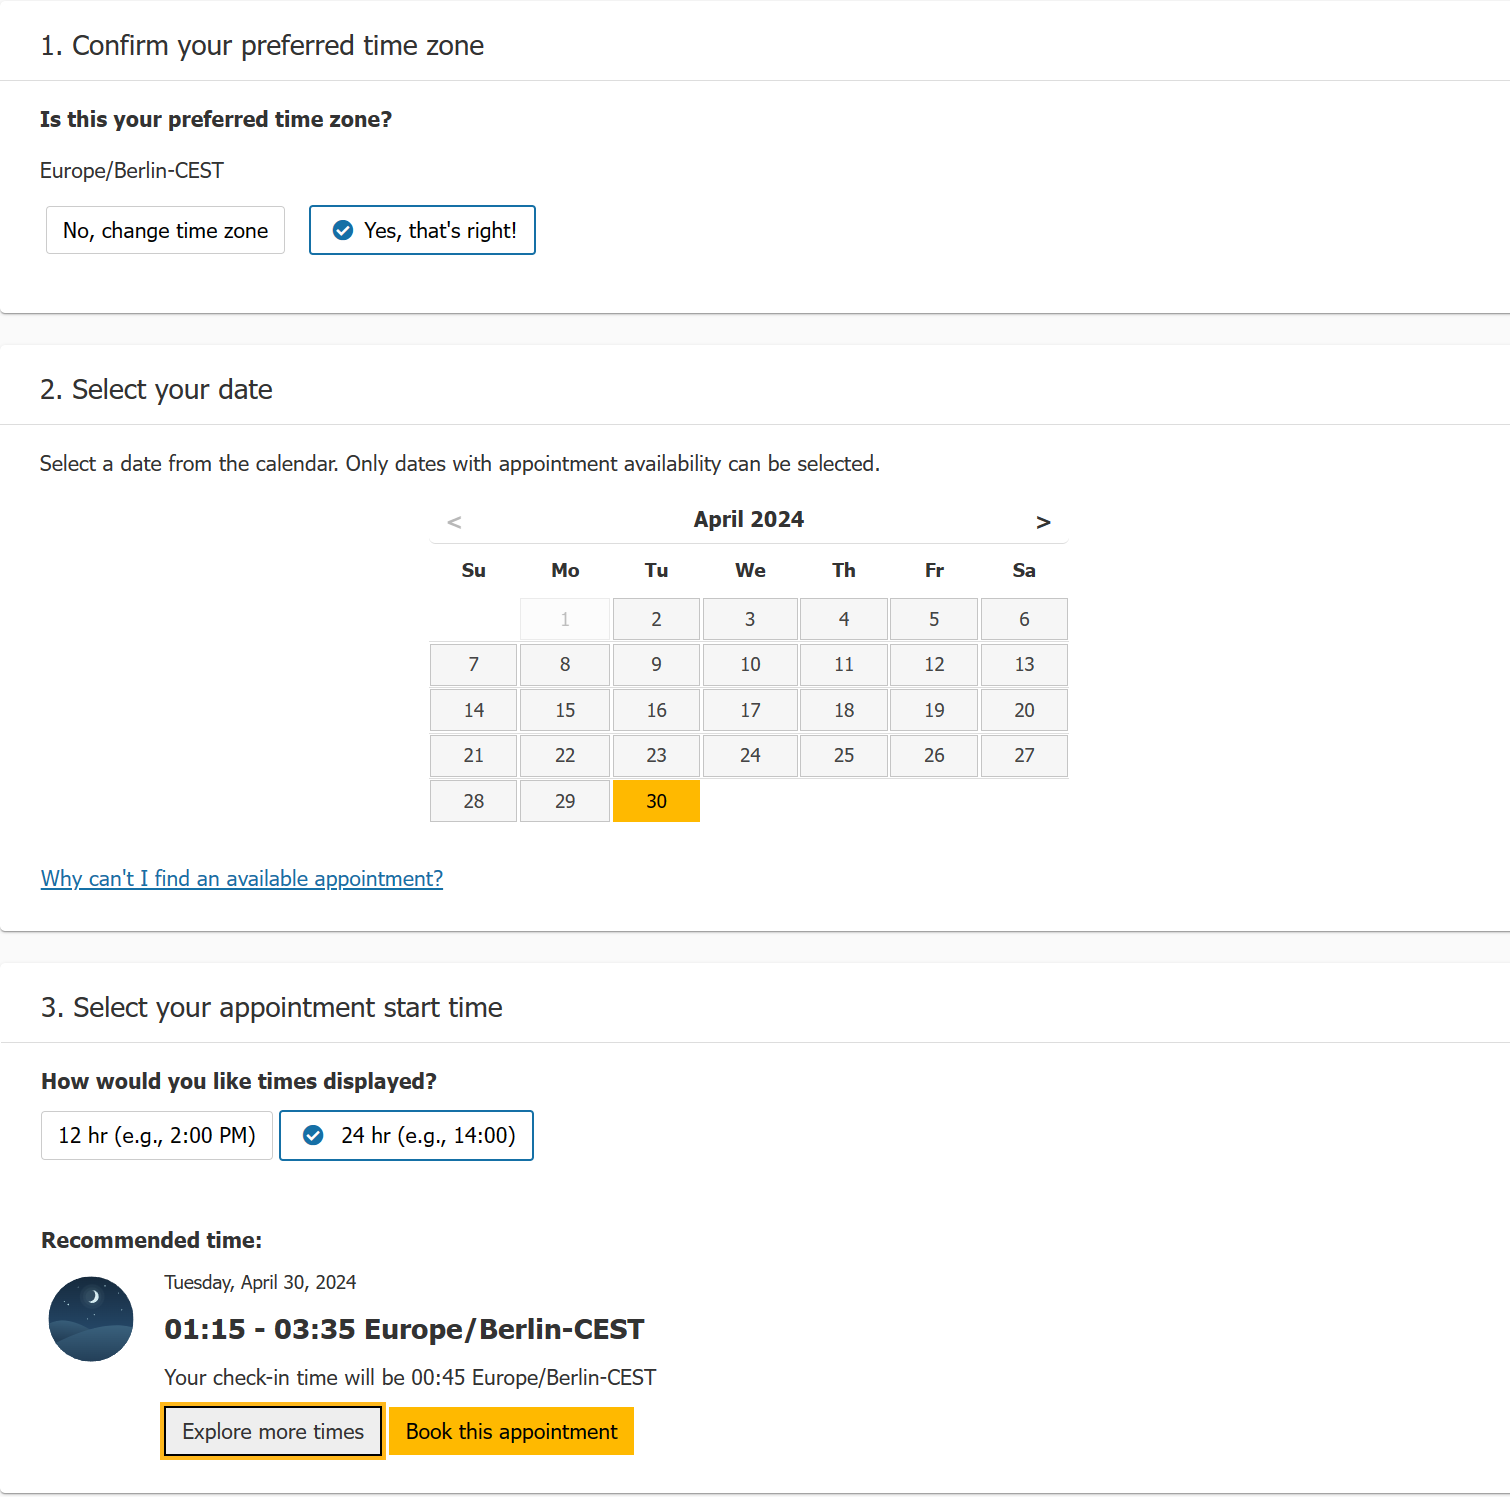This screenshot has height=1497, width=1510.
Task: Keep times displayed in 24 hr format
Action: coord(406,1135)
